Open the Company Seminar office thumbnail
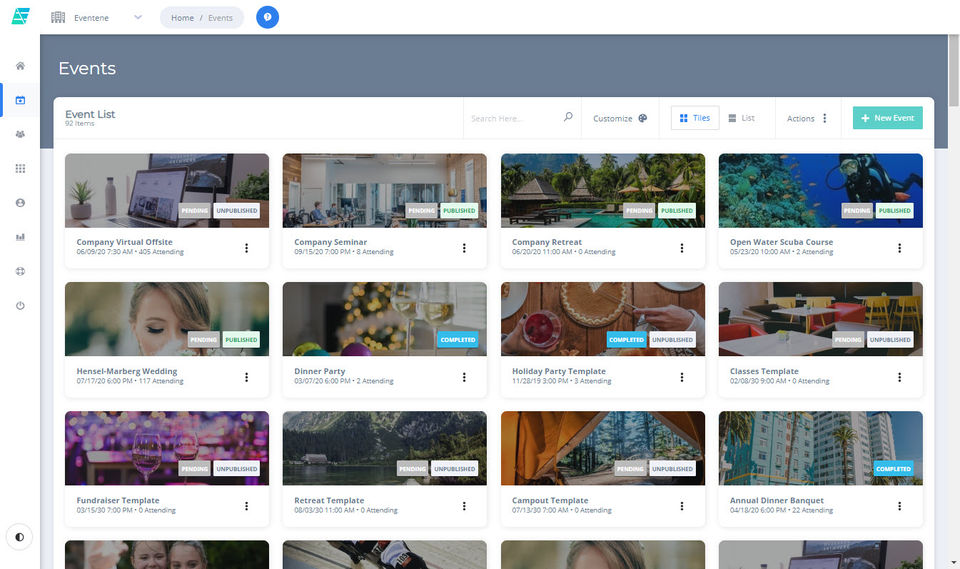 click(384, 190)
